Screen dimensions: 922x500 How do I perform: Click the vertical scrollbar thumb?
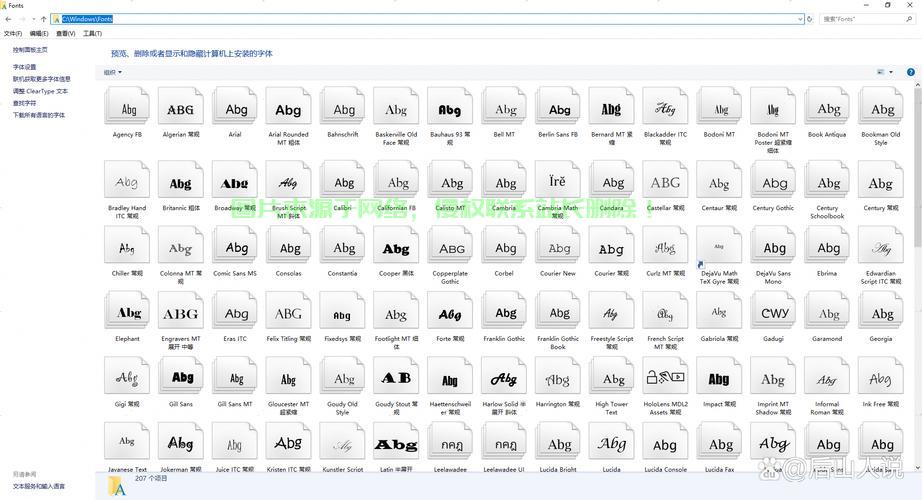click(x=917, y=168)
